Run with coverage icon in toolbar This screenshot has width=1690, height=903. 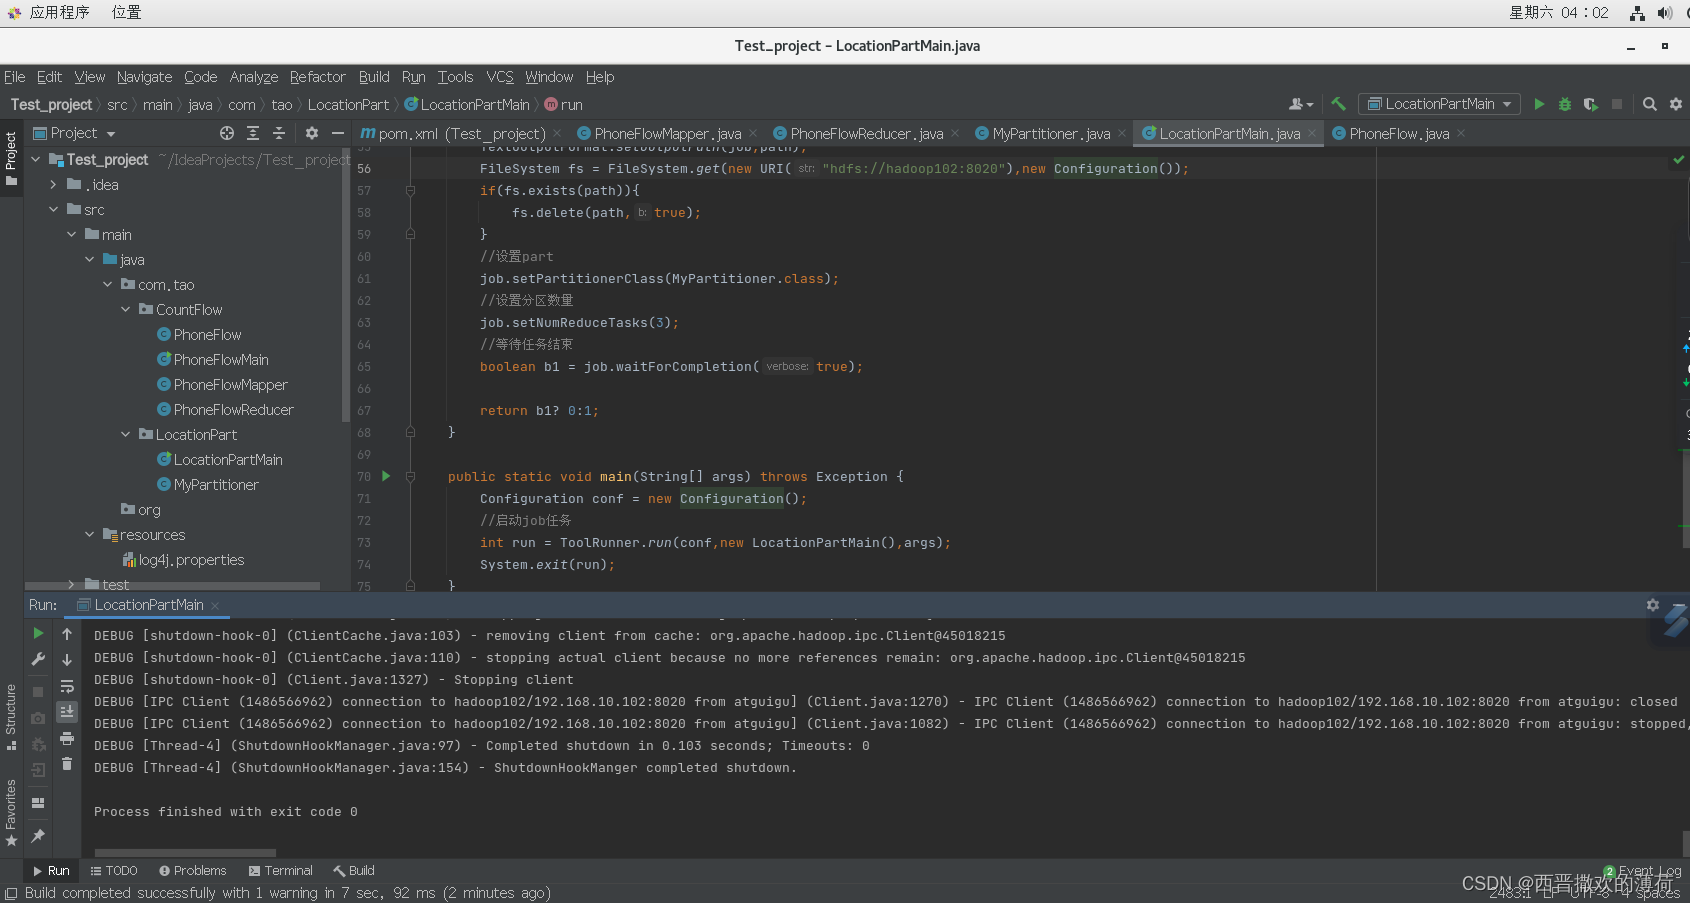pos(1591,104)
